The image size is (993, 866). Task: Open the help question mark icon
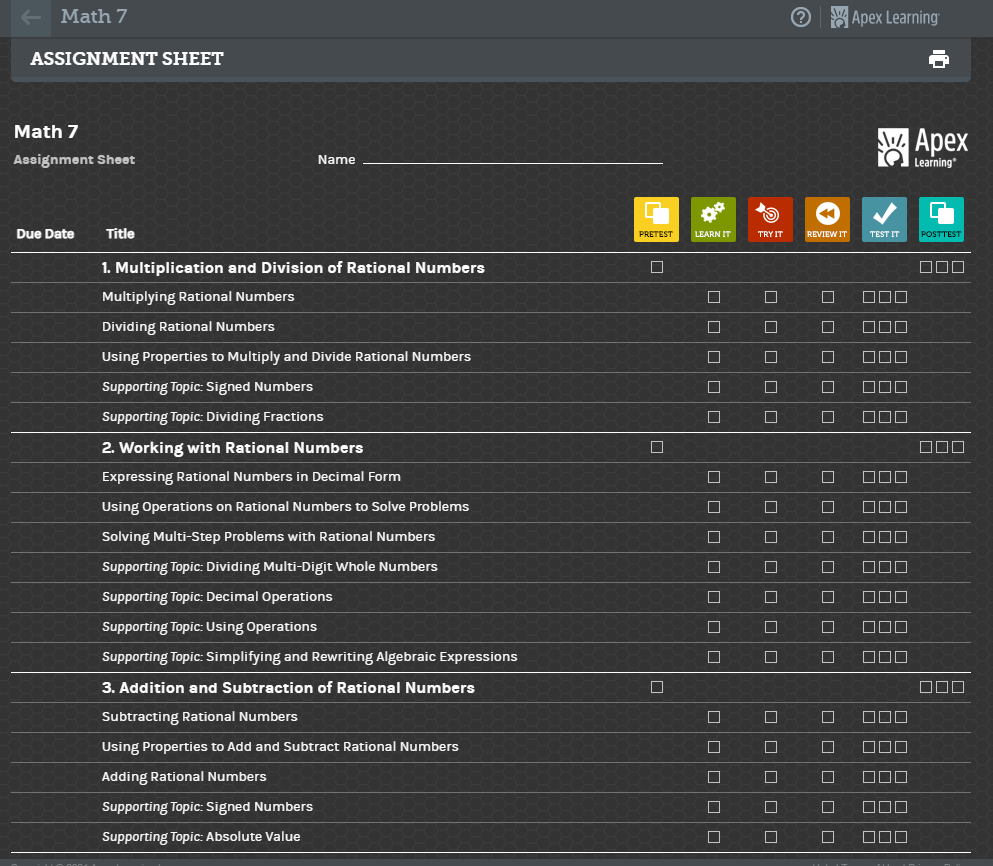pyautogui.click(x=800, y=17)
